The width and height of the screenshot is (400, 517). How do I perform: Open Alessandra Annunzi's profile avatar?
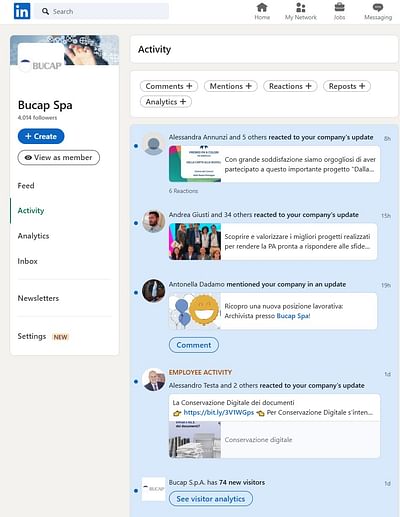pyautogui.click(x=154, y=144)
